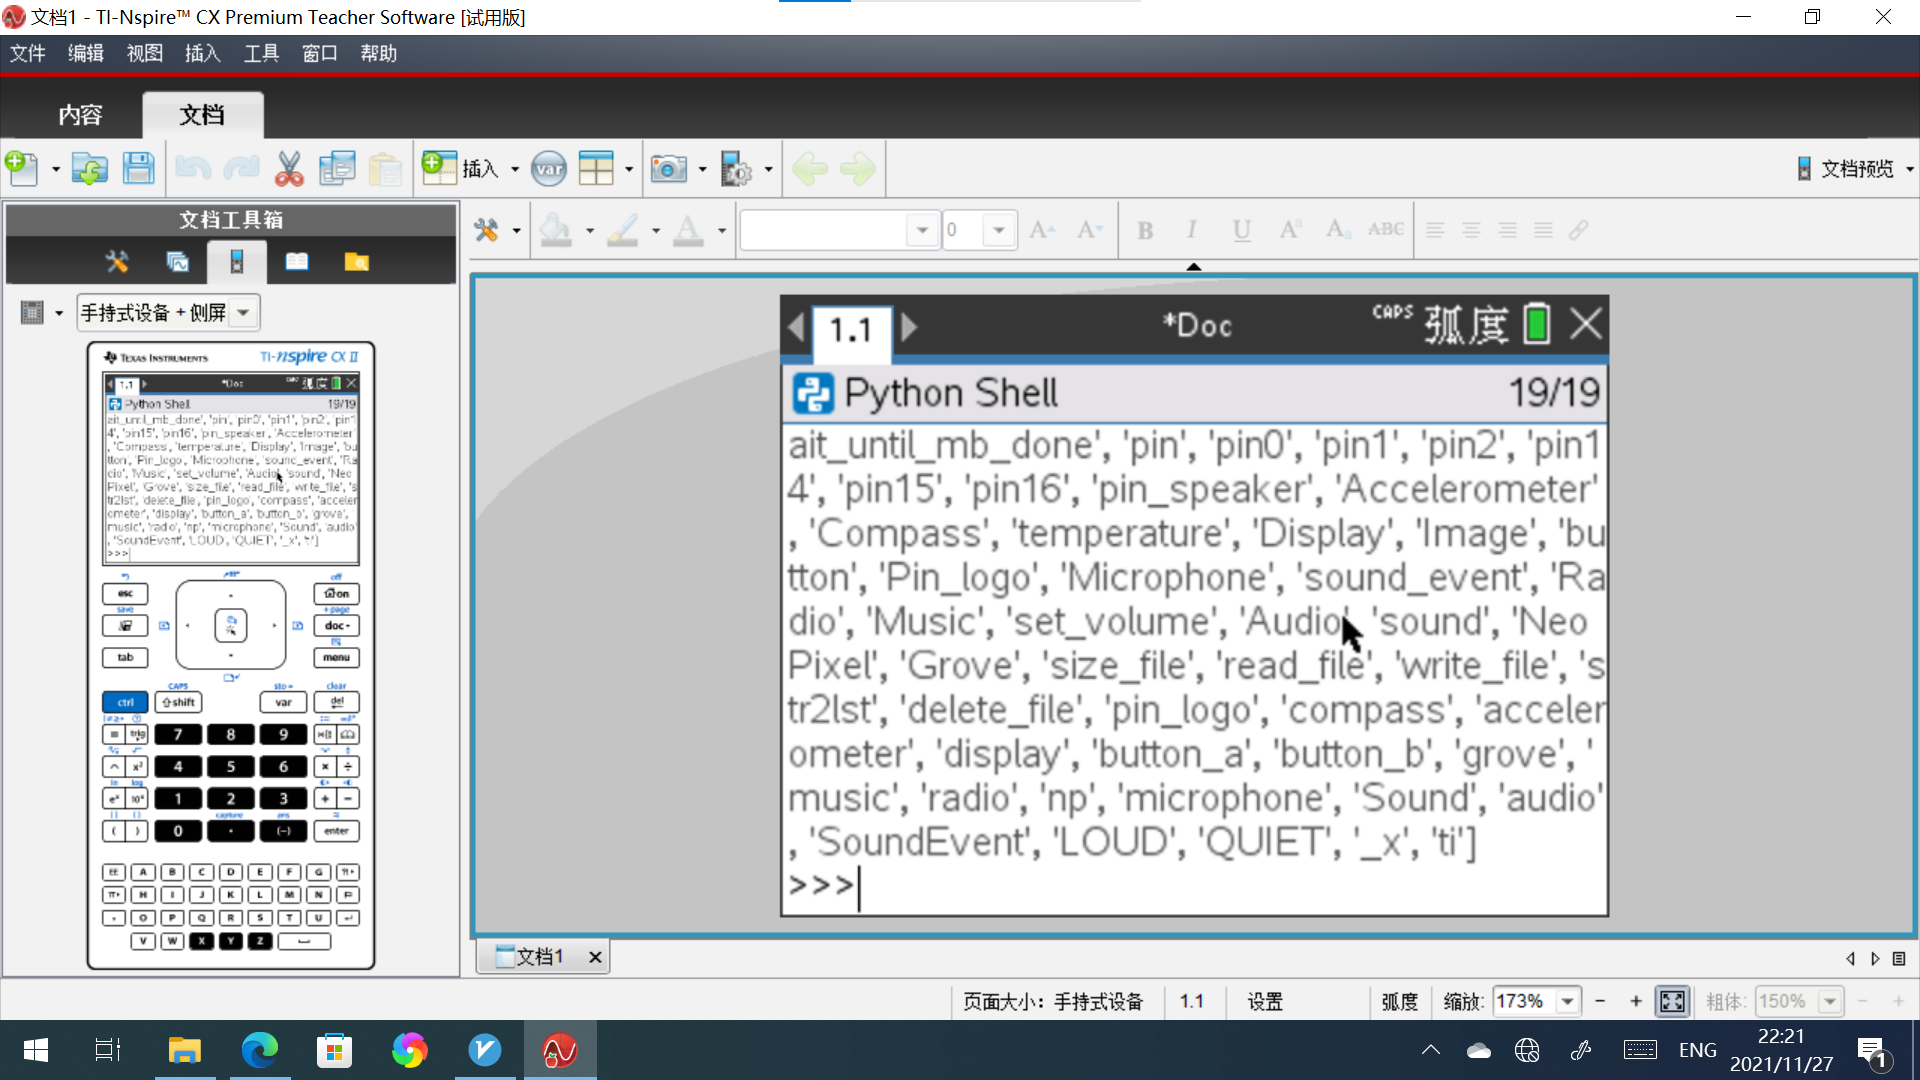This screenshot has width=1920, height=1080.
Task: Close the handheld document with X
Action: 1585,324
